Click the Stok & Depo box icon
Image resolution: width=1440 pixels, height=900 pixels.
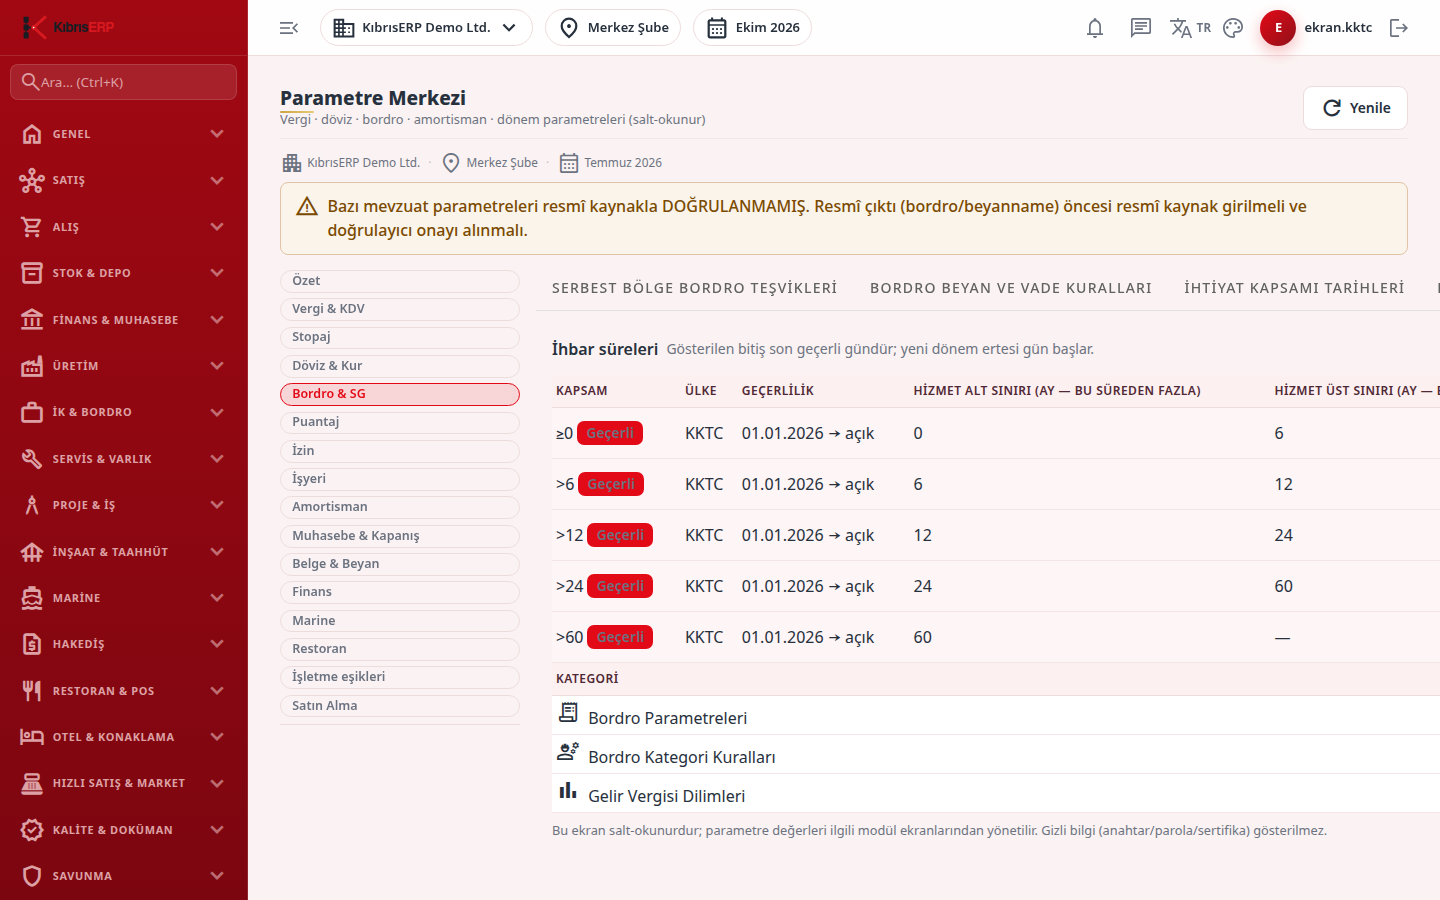(x=32, y=273)
